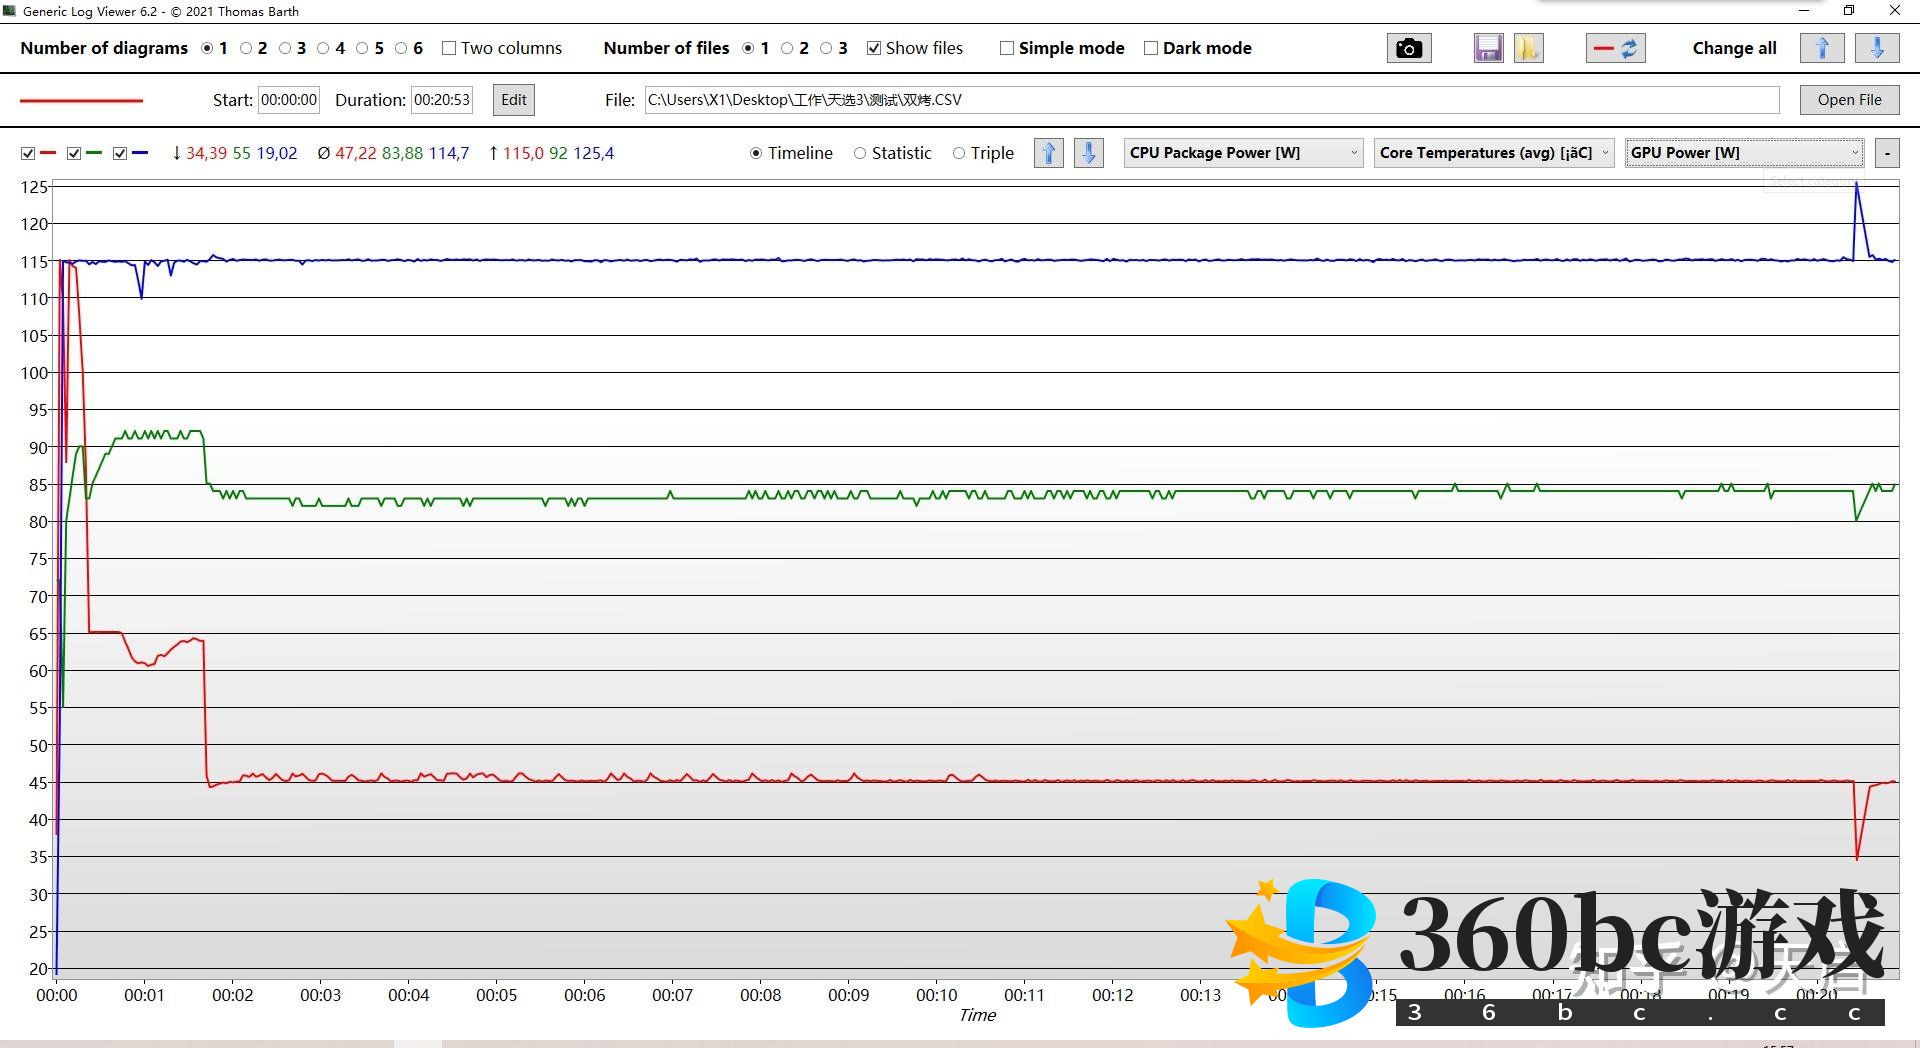Select the Statistic view radio button
This screenshot has height=1048, width=1920.
tap(860, 153)
